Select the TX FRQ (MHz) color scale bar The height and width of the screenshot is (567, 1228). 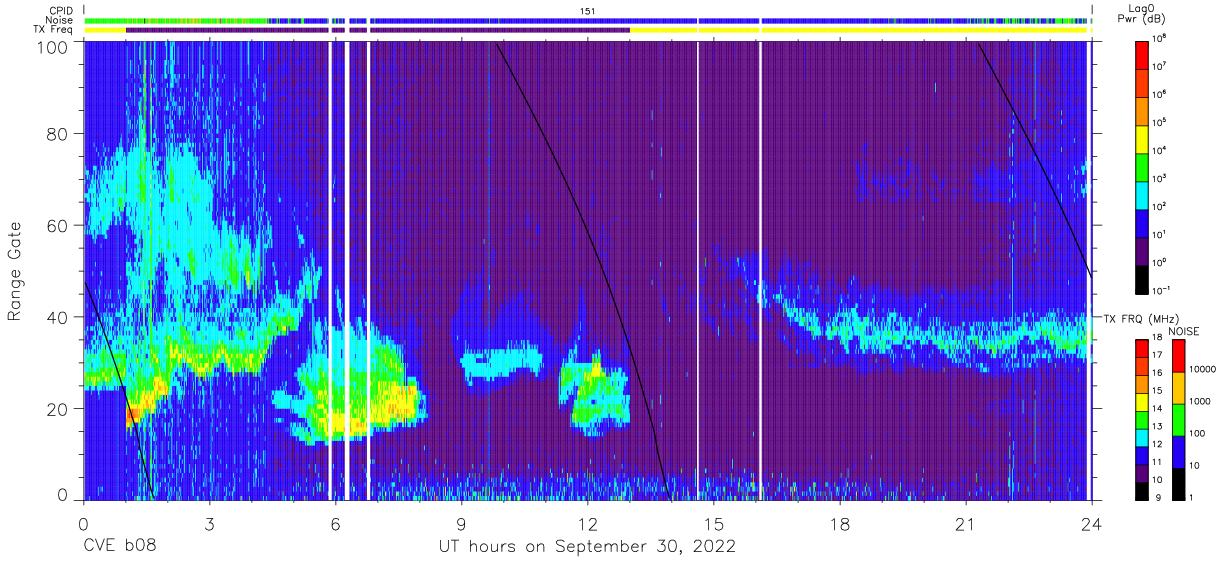point(1142,419)
